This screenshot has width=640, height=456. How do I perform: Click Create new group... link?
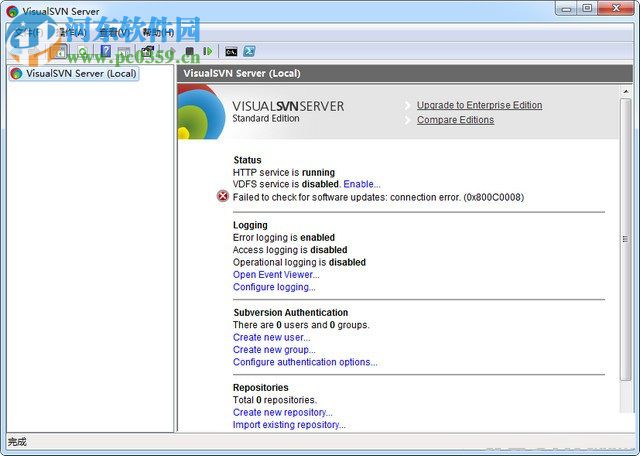click(274, 350)
